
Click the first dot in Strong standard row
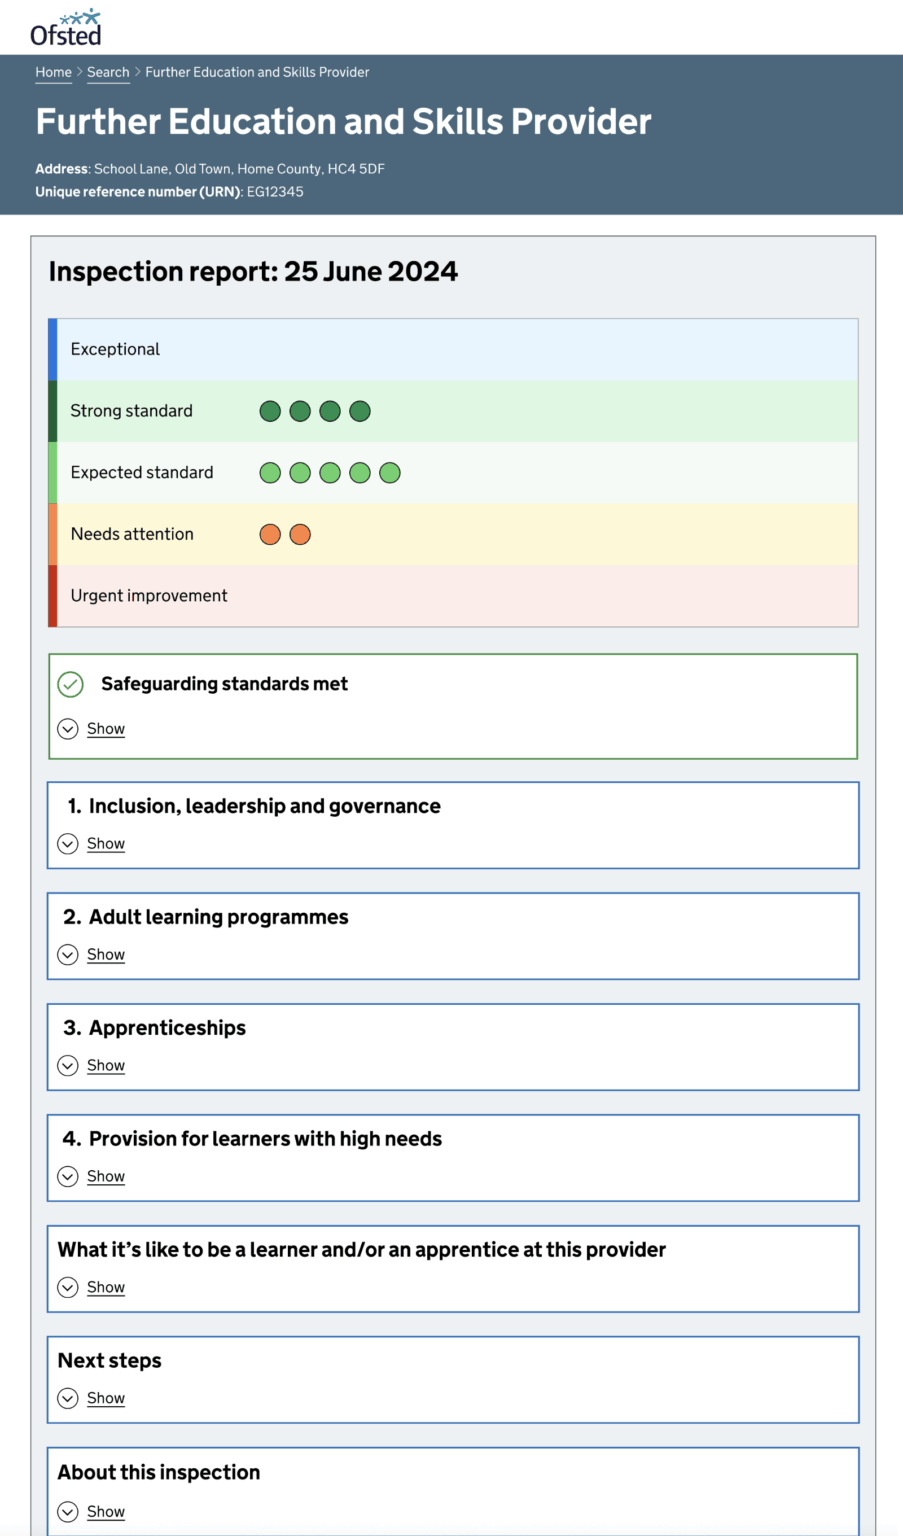[269, 410]
